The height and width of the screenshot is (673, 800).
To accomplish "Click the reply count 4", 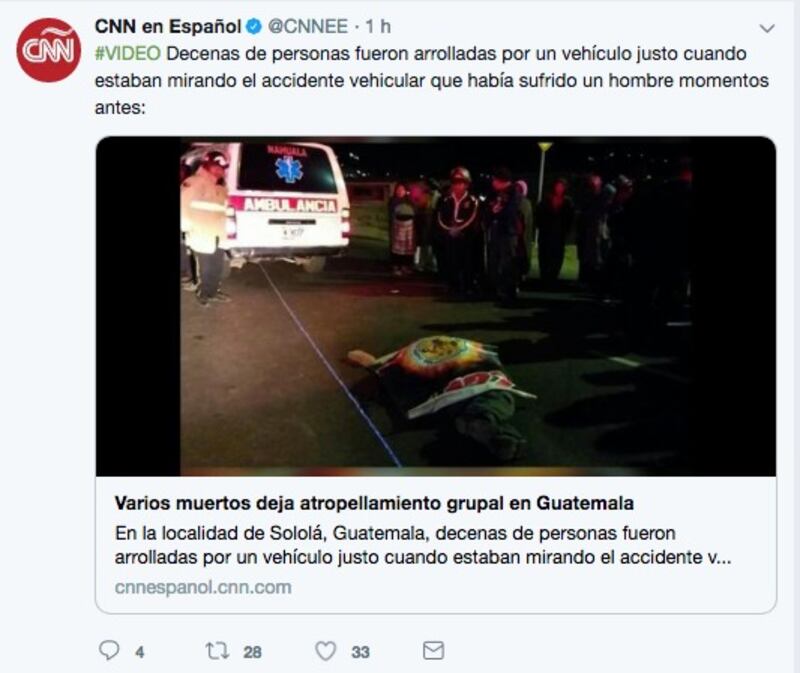I will point(140,652).
